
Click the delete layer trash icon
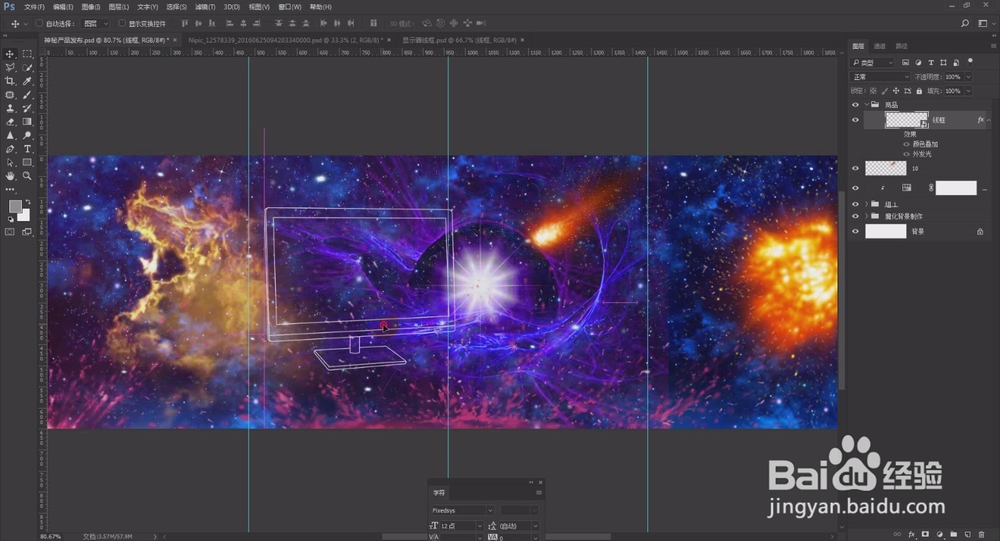(981, 534)
